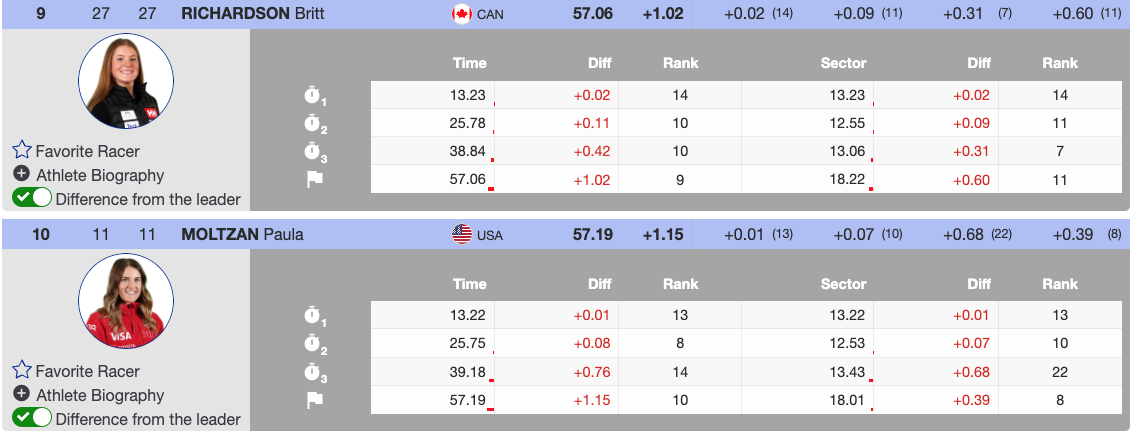The image size is (1131, 432).
Task: Click Moltzan's finish flag icon
Action: click(x=315, y=400)
